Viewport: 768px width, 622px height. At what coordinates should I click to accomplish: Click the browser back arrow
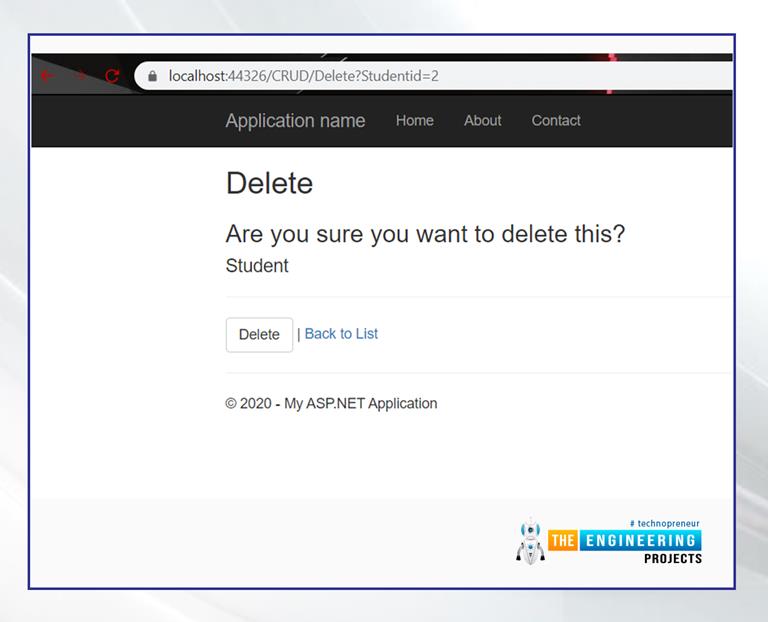pos(47,76)
